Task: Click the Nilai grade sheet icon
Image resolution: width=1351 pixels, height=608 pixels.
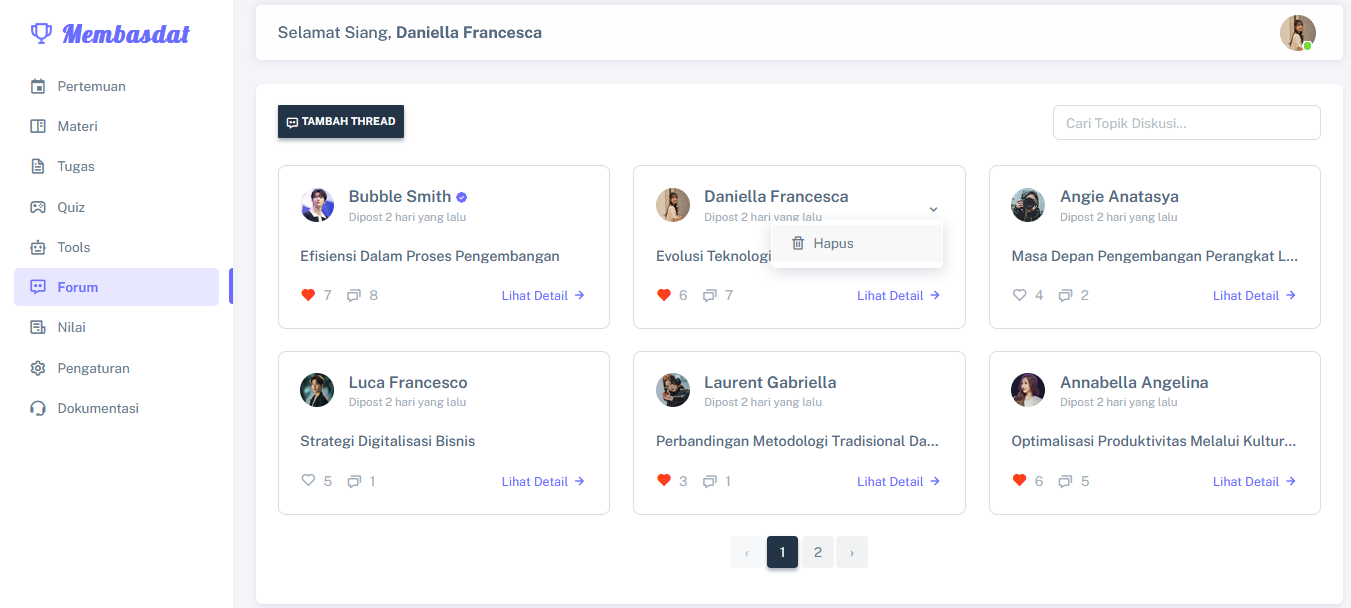Action: point(38,327)
